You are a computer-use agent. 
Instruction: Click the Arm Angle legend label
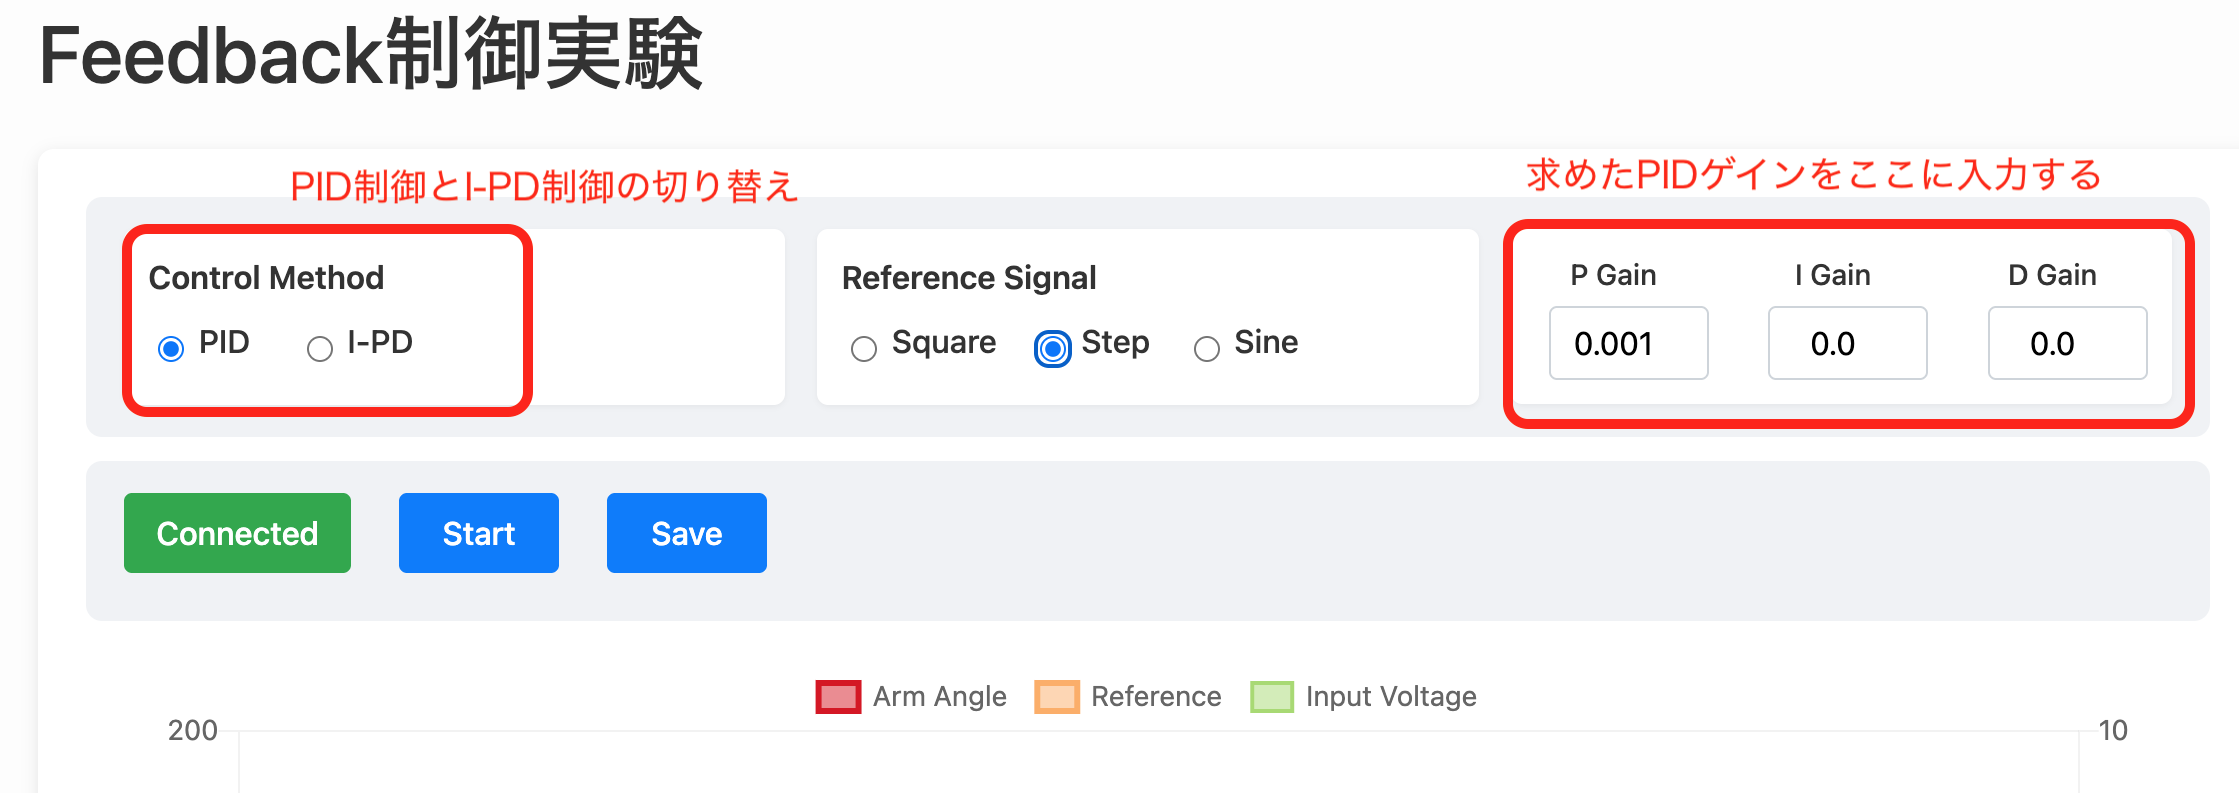(940, 697)
